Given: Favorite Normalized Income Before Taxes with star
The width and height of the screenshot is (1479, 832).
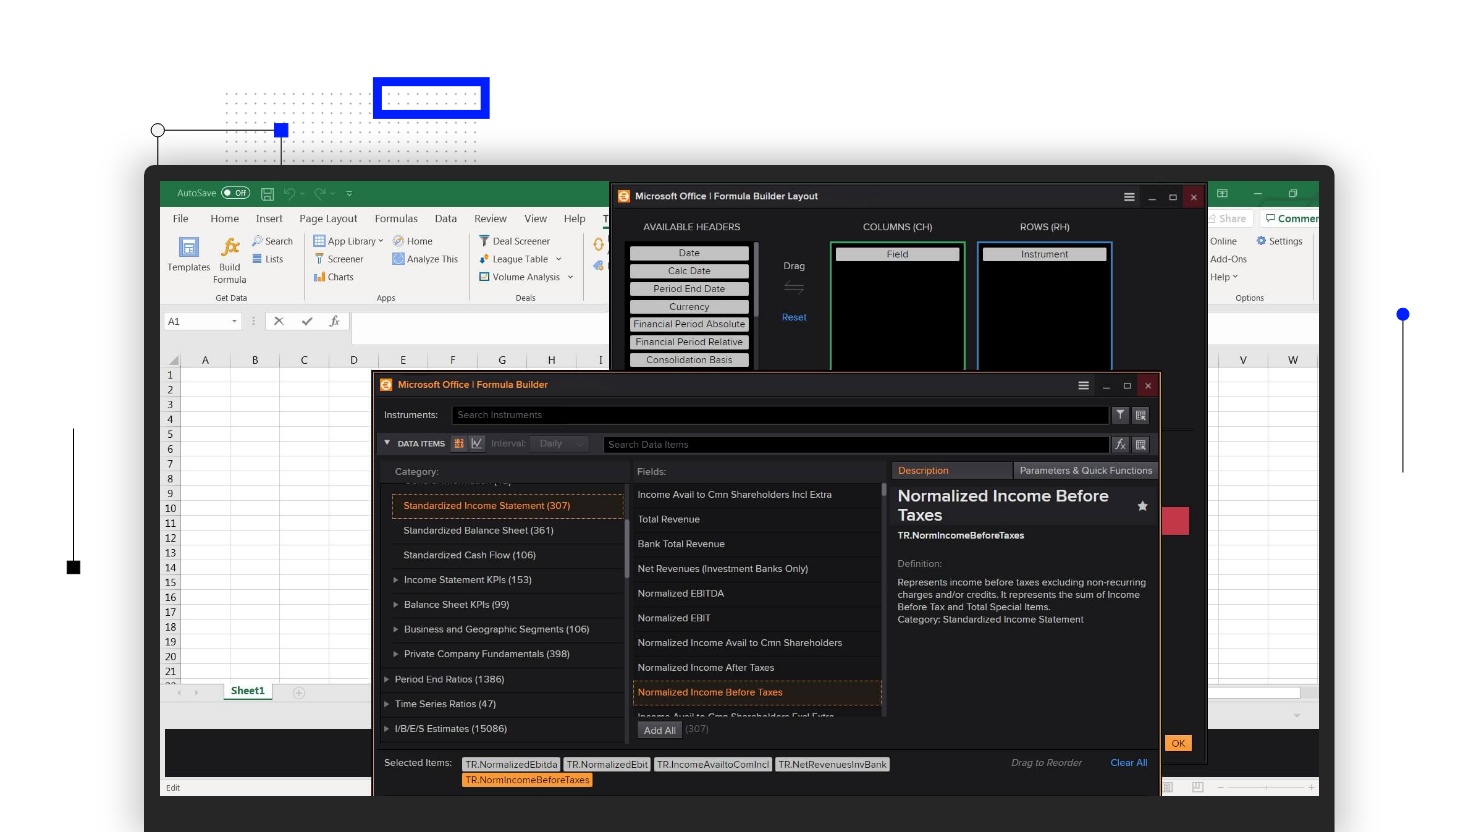Looking at the screenshot, I should 1142,506.
